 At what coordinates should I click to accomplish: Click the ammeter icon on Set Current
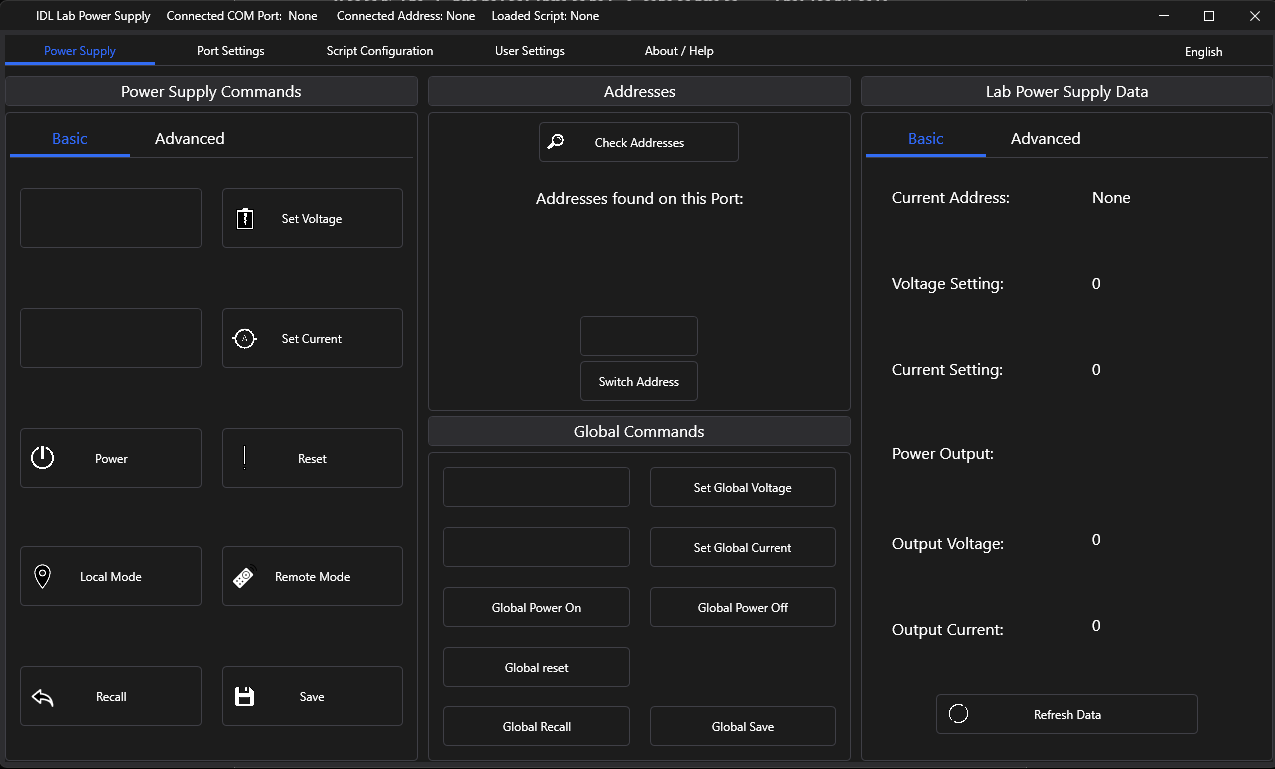[x=245, y=339]
